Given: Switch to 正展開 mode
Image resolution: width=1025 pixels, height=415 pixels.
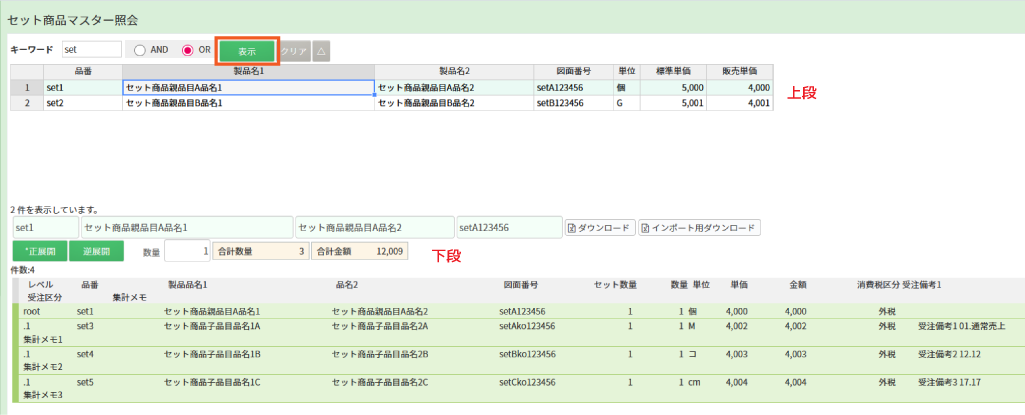Looking at the screenshot, I should tap(39, 252).
